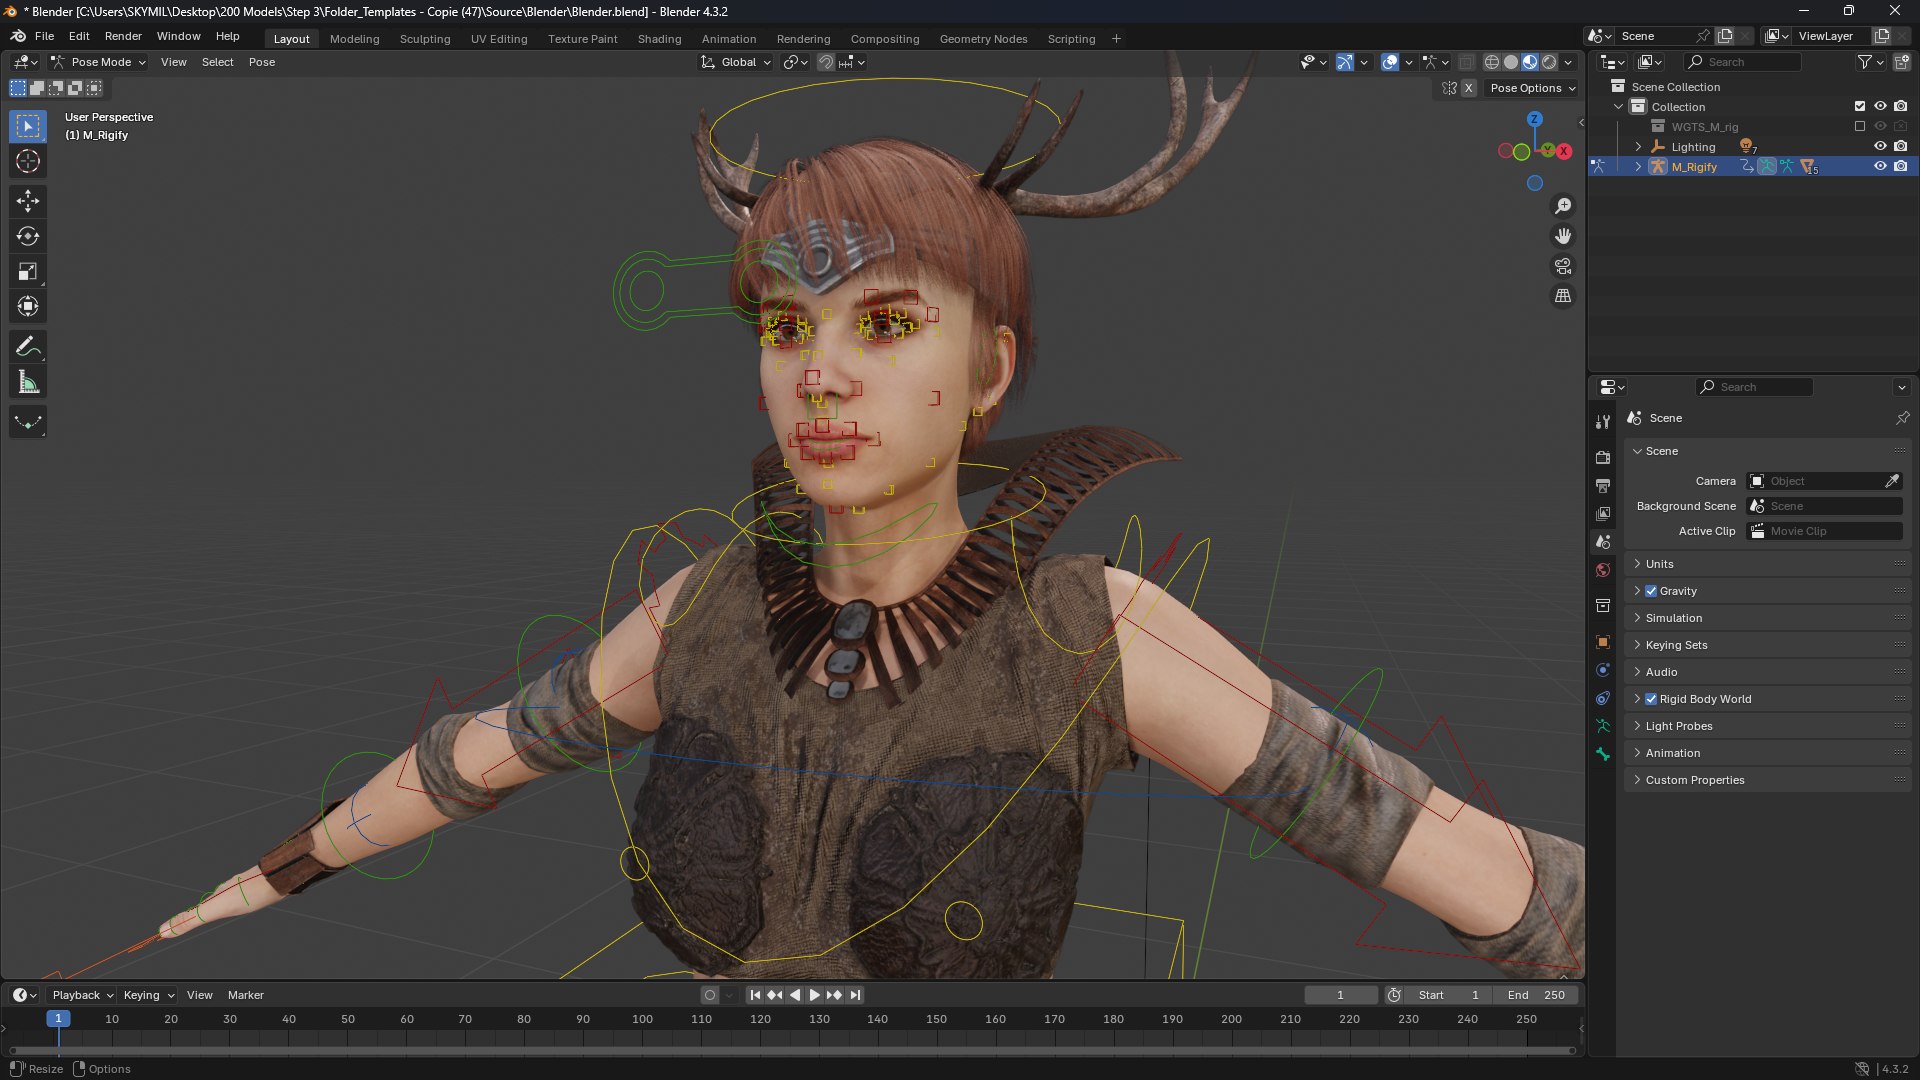Open the Collection properties tab
1920x1080 pixels.
pyautogui.click(x=1603, y=605)
